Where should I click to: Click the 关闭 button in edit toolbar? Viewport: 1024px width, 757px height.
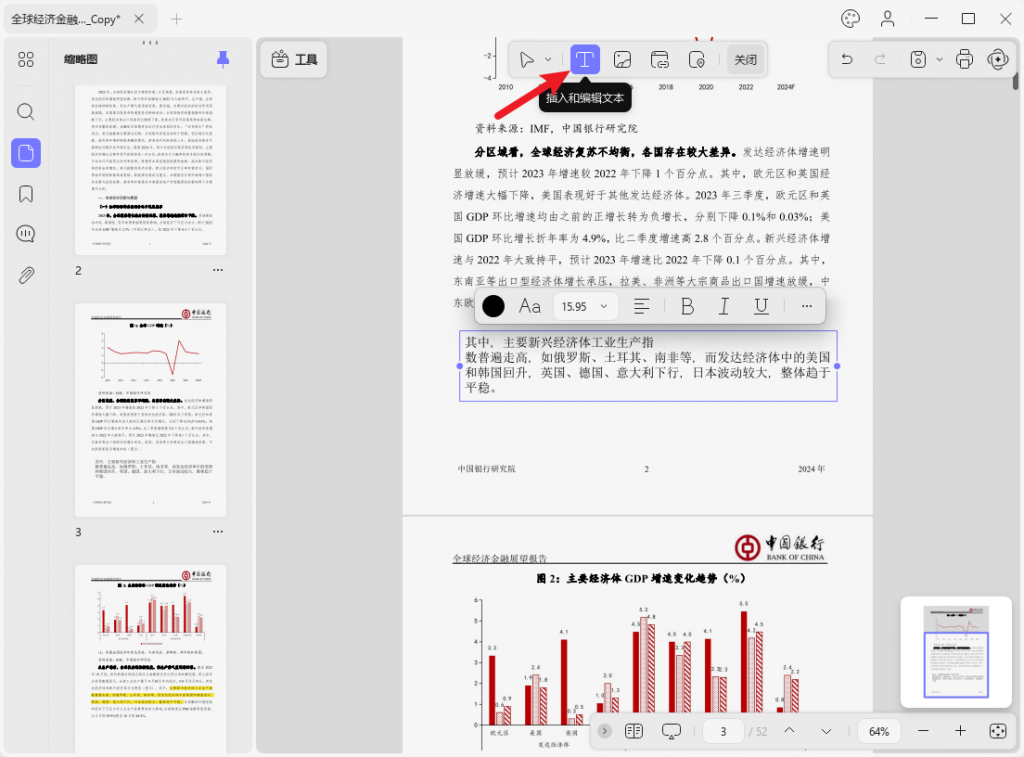click(x=745, y=60)
